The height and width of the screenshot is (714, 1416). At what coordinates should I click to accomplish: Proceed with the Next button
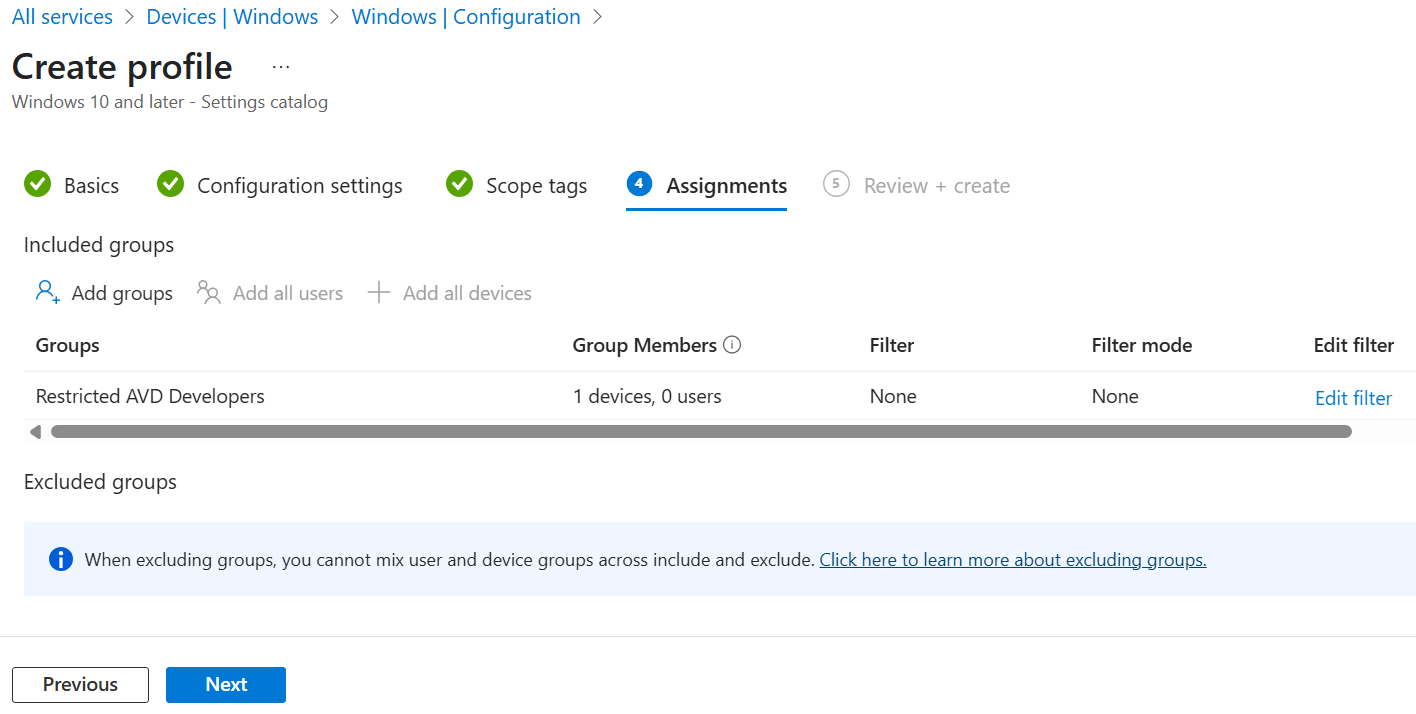point(226,685)
